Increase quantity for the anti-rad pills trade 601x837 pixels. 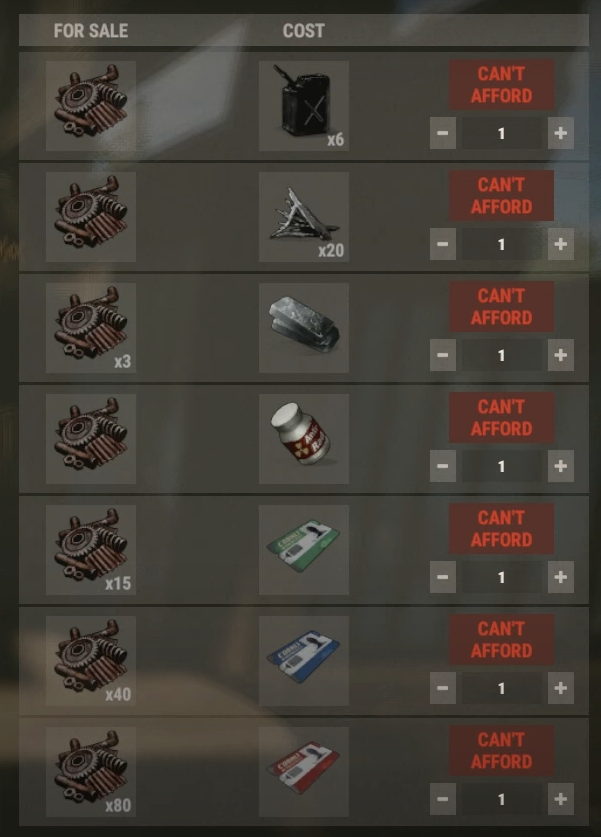(x=560, y=466)
